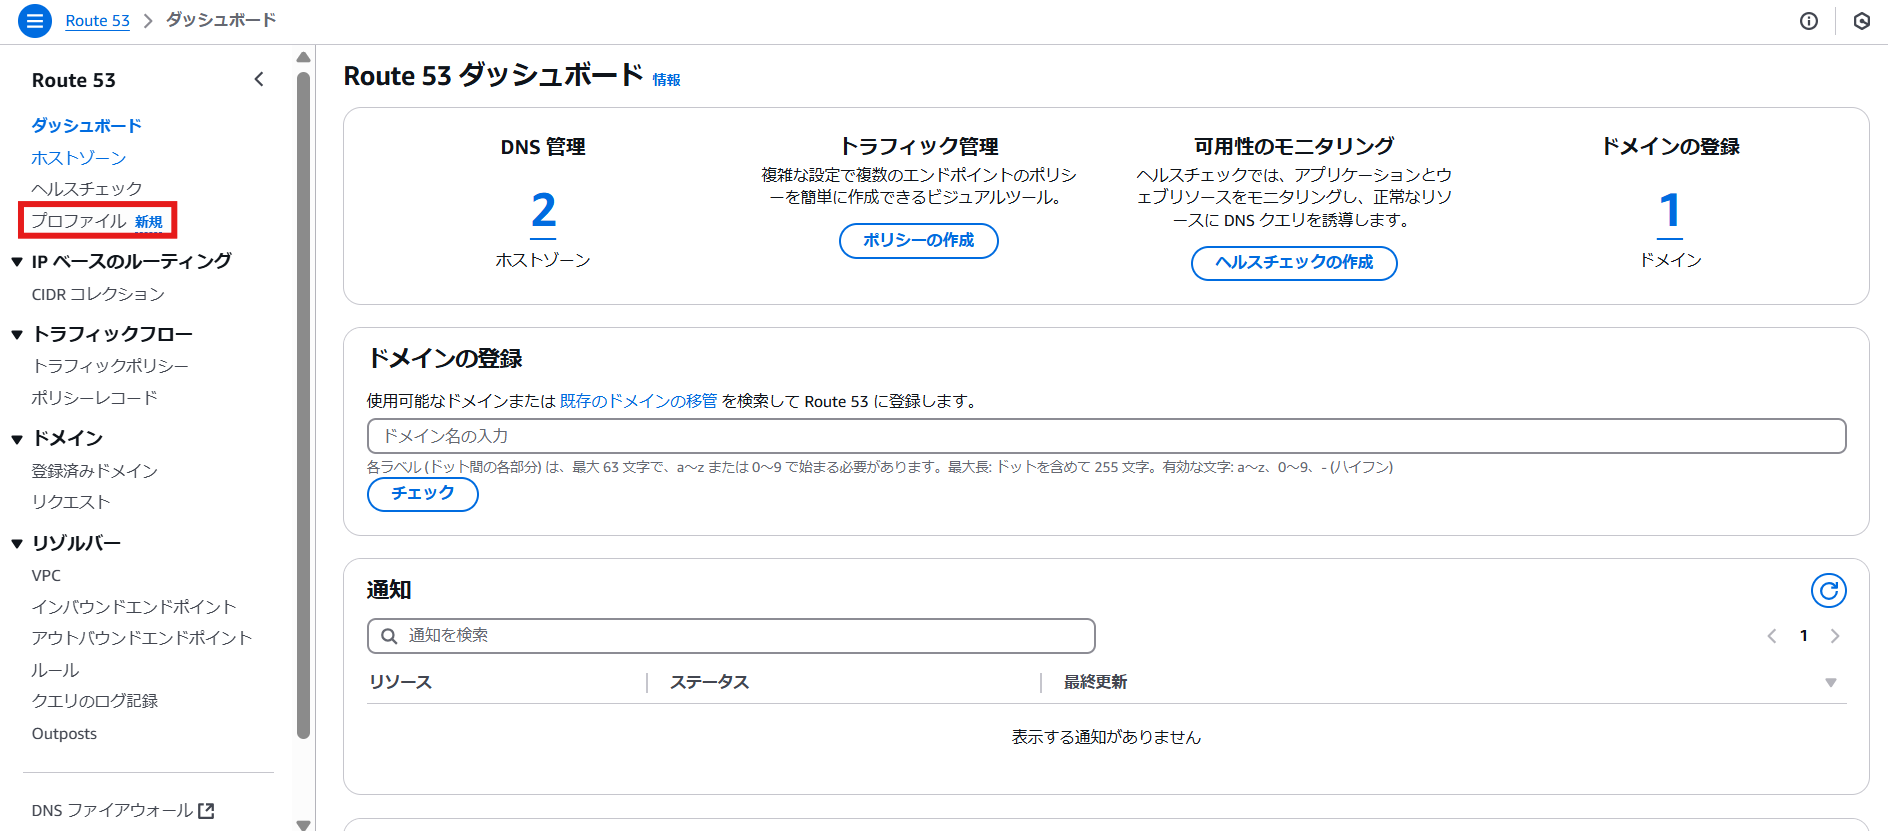Click the magnifier icon in 通知を検索 box
The image size is (1888, 831).
point(389,636)
